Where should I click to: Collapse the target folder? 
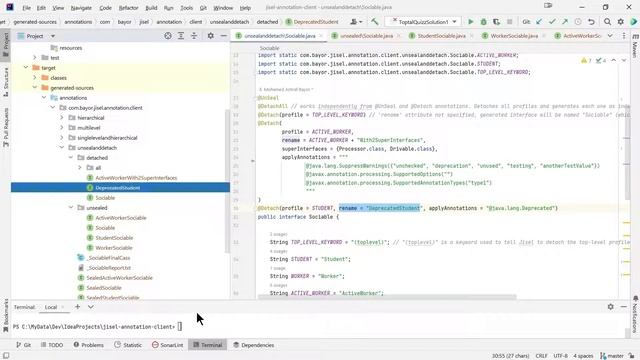pos(26,67)
